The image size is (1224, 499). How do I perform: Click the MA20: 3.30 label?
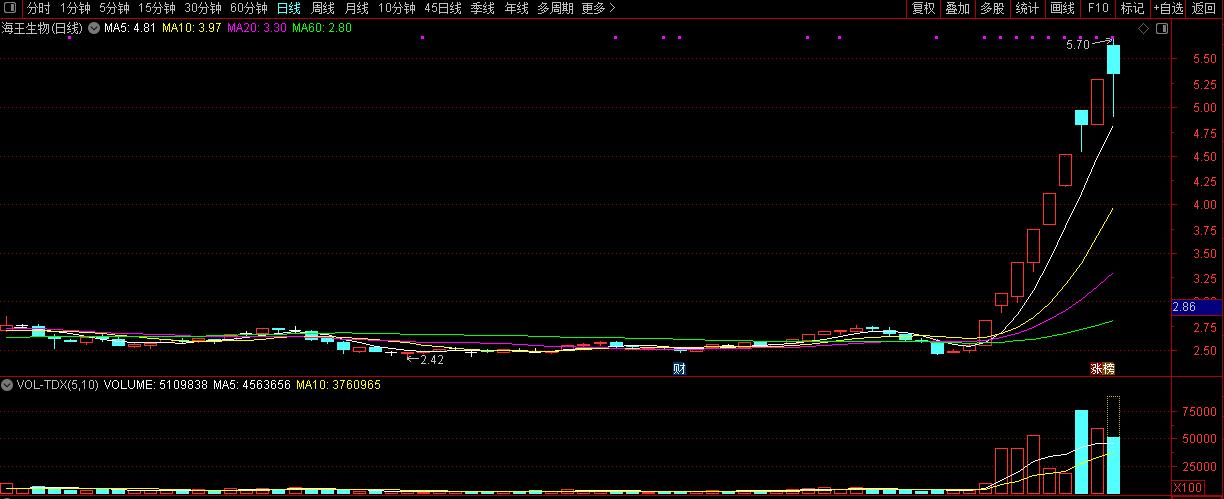pyautogui.click(x=257, y=28)
